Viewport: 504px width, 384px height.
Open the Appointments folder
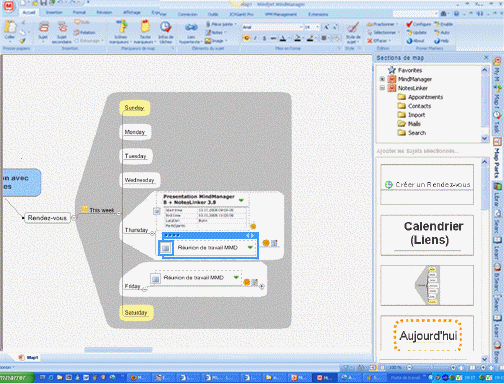[420, 97]
